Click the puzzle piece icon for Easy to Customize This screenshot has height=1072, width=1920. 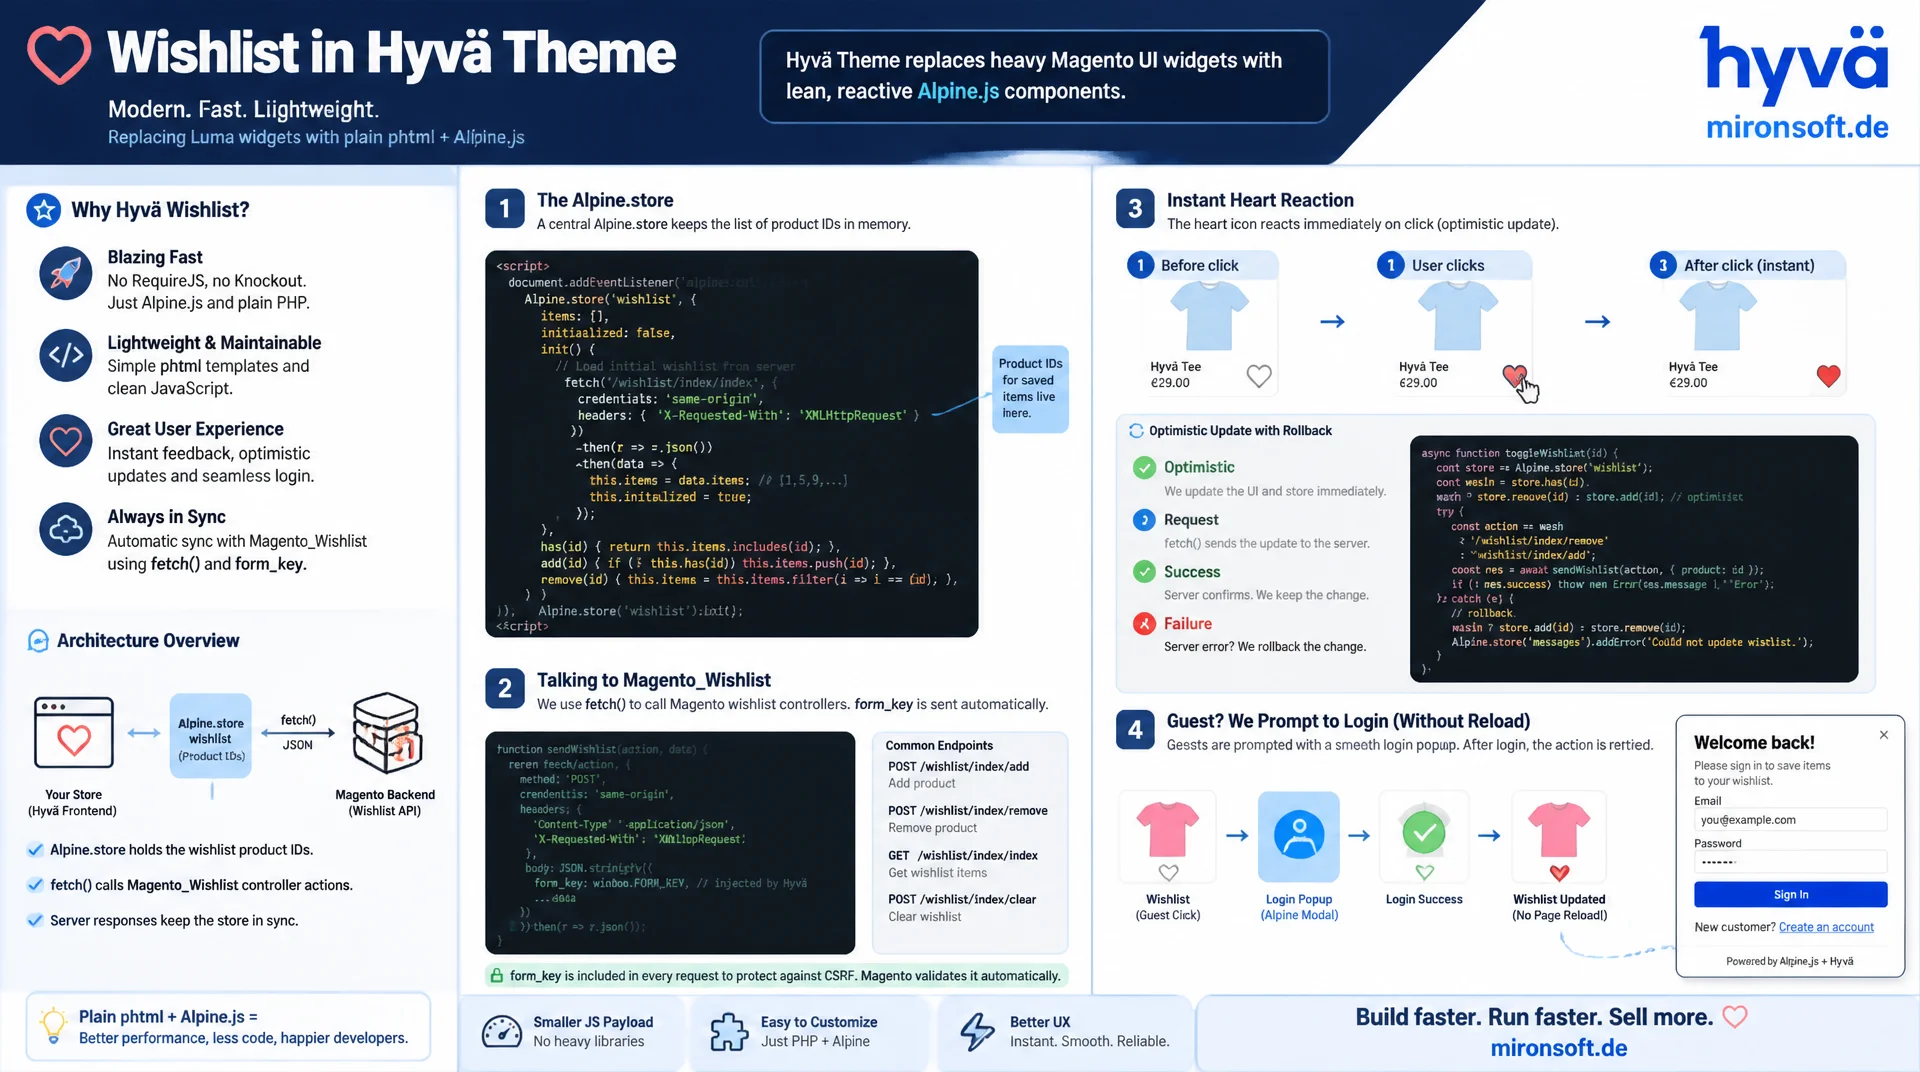[729, 1032]
